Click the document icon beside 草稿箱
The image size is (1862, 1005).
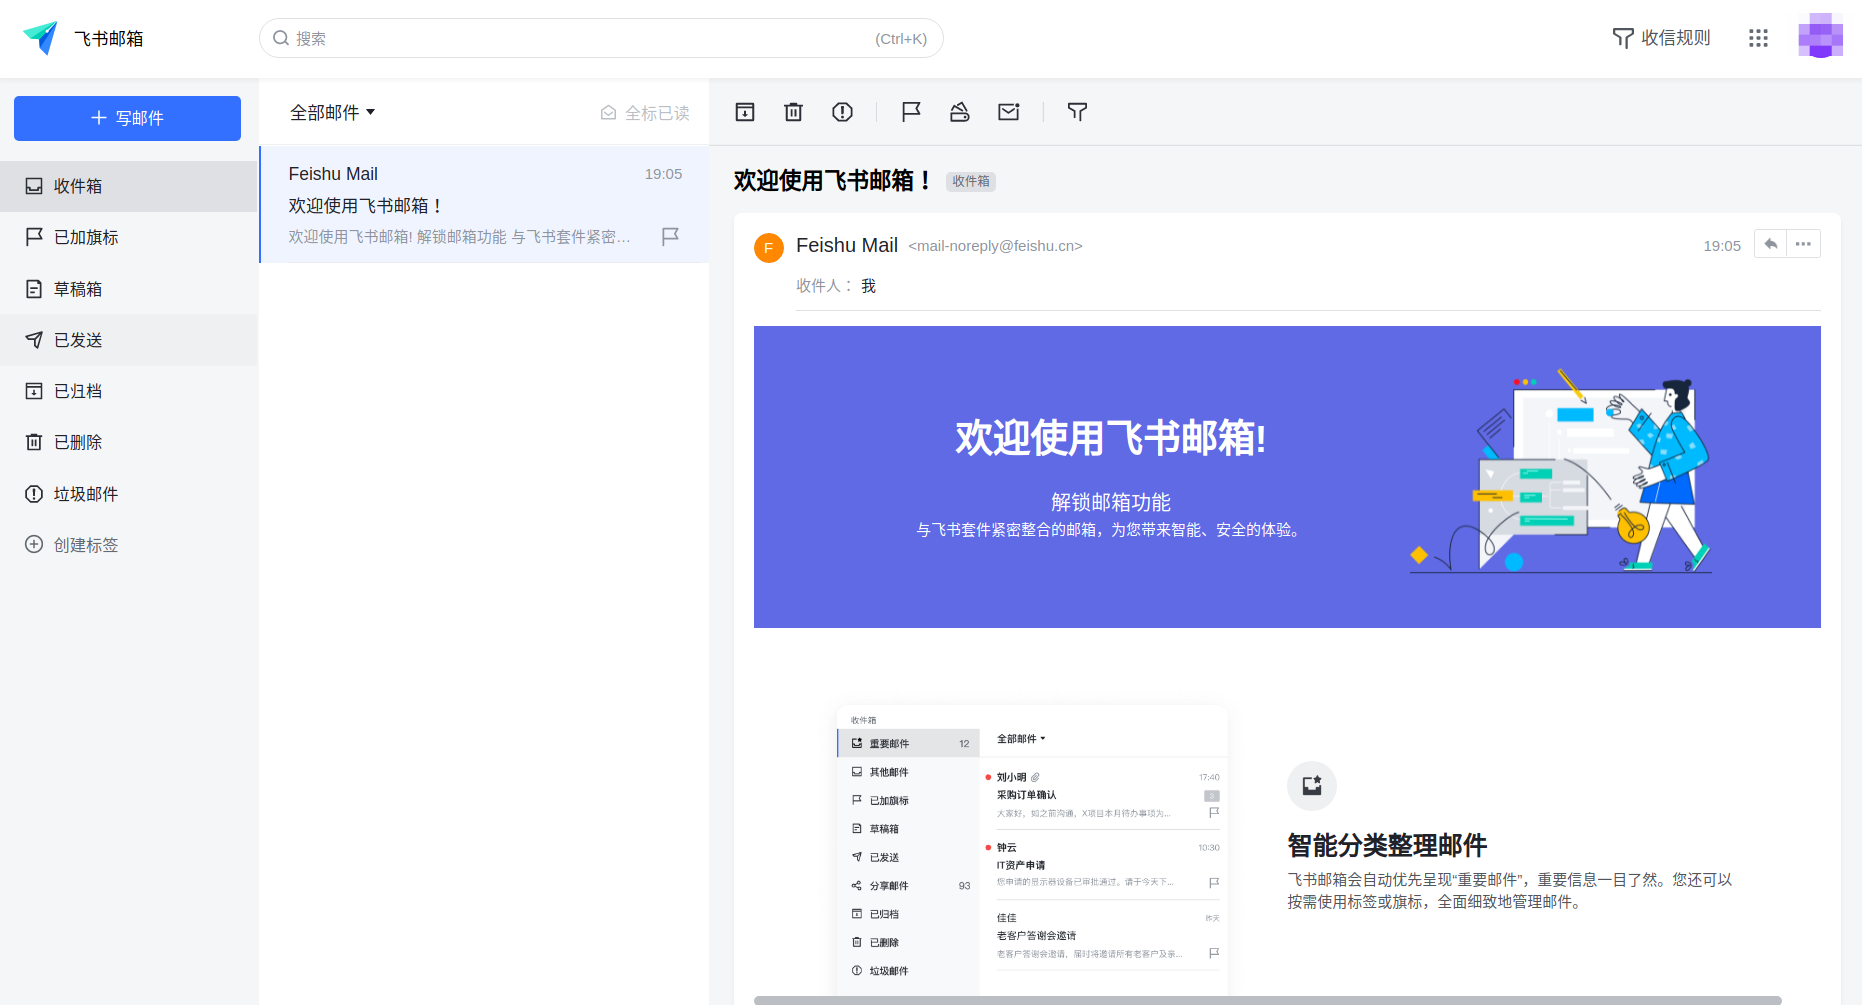click(34, 289)
